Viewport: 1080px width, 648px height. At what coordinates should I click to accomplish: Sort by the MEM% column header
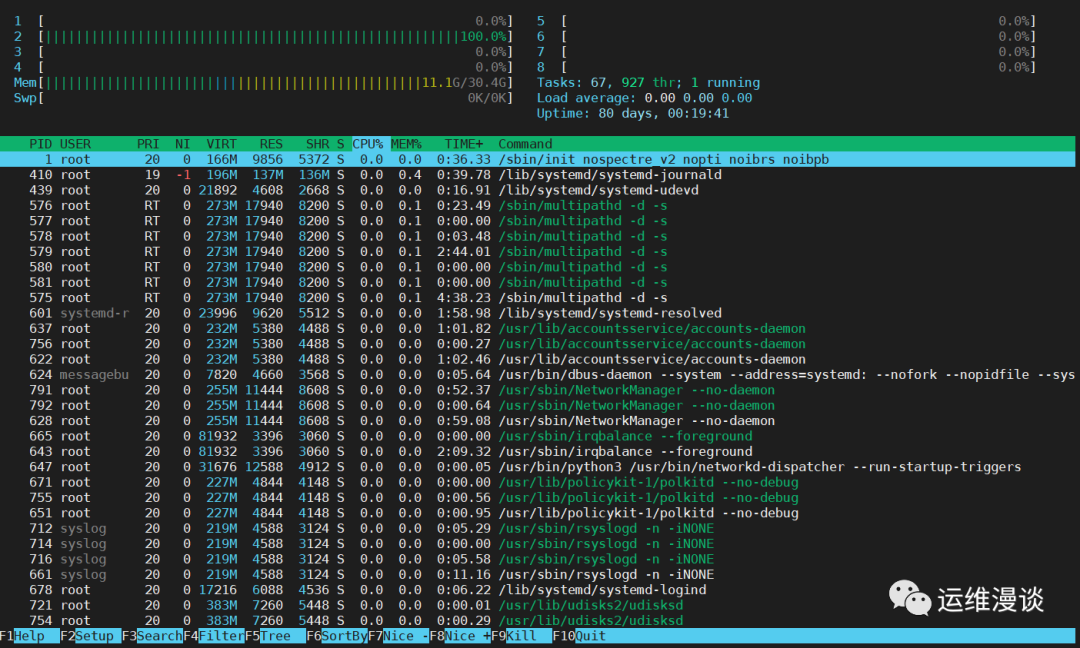click(x=406, y=144)
